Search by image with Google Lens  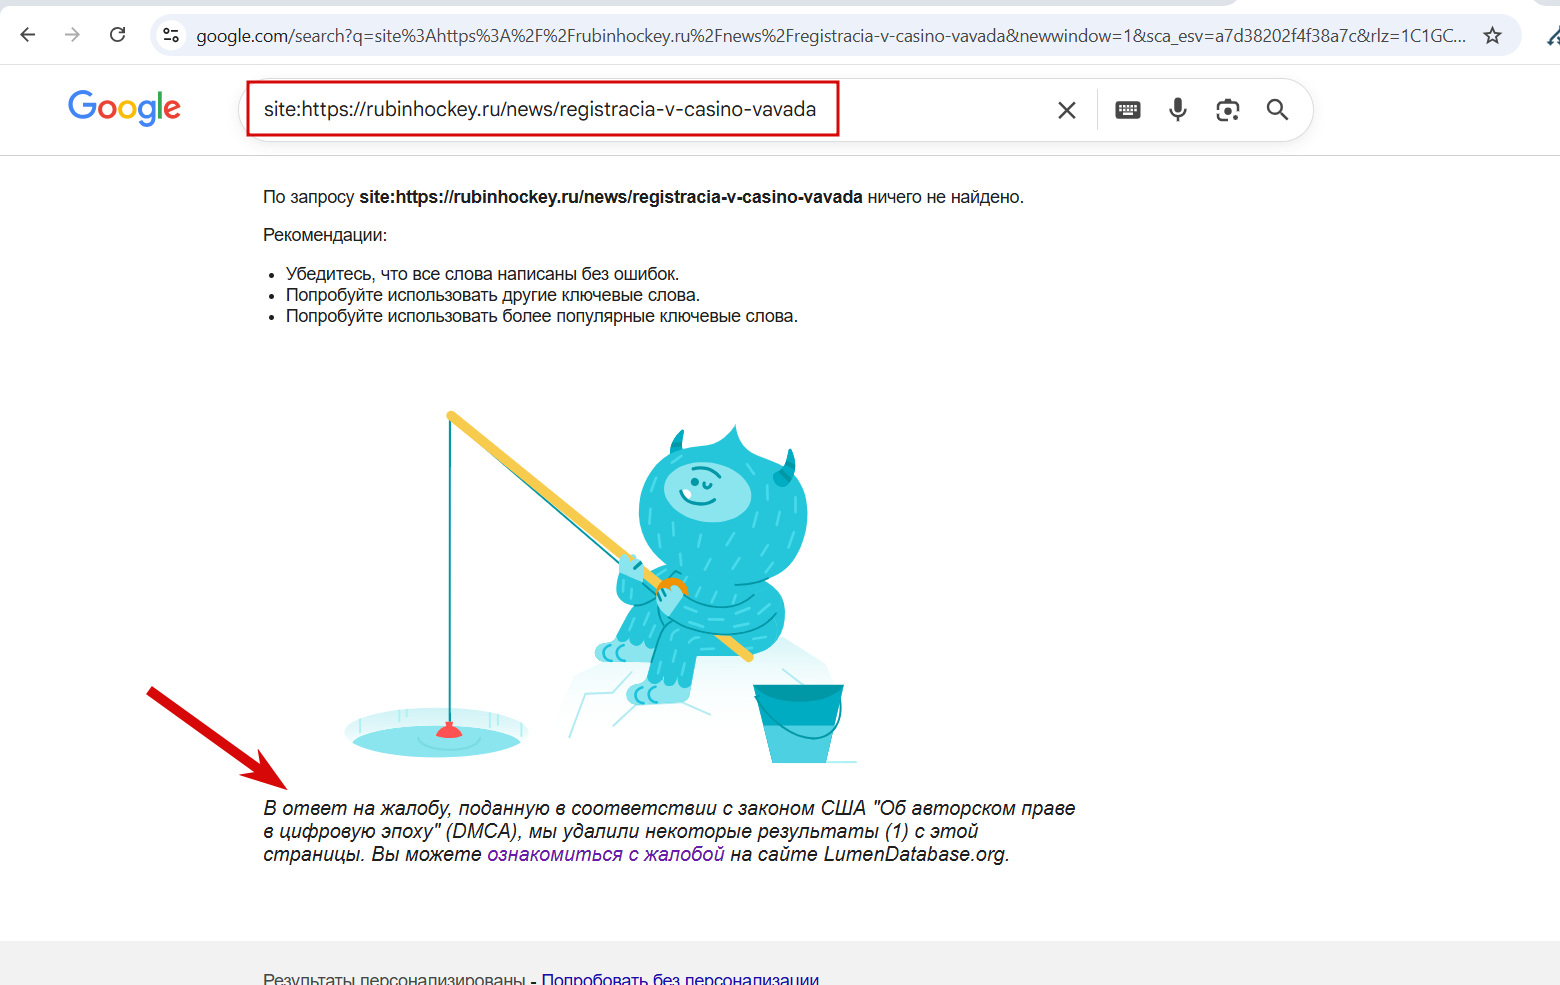point(1228,110)
